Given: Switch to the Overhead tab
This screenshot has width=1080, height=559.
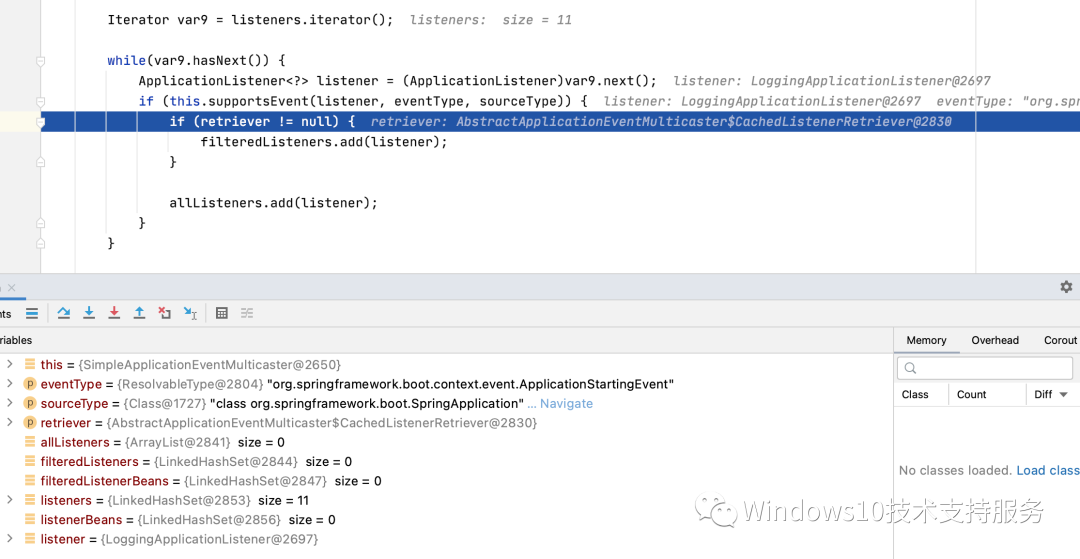Looking at the screenshot, I should tap(995, 340).
